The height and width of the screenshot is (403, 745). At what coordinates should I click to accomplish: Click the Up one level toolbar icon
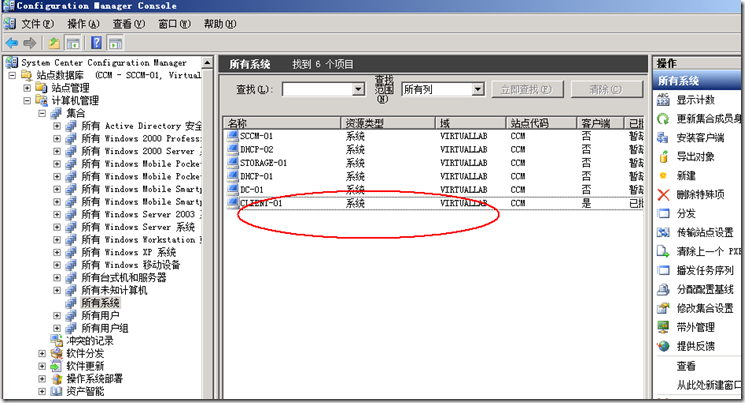coord(54,43)
